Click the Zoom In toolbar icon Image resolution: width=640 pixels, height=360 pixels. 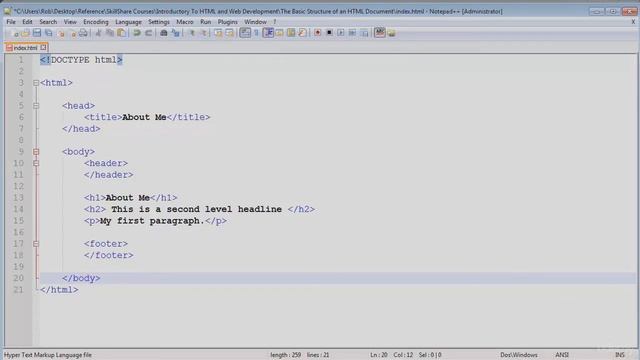click(191, 33)
